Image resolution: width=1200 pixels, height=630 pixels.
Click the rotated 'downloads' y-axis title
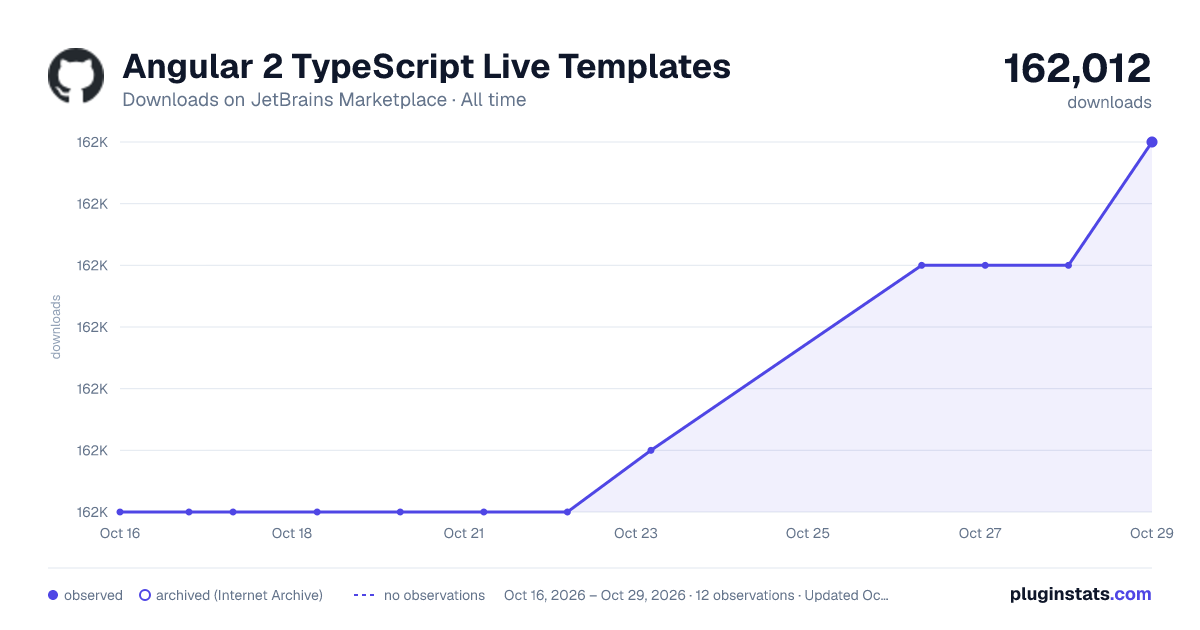(x=56, y=327)
